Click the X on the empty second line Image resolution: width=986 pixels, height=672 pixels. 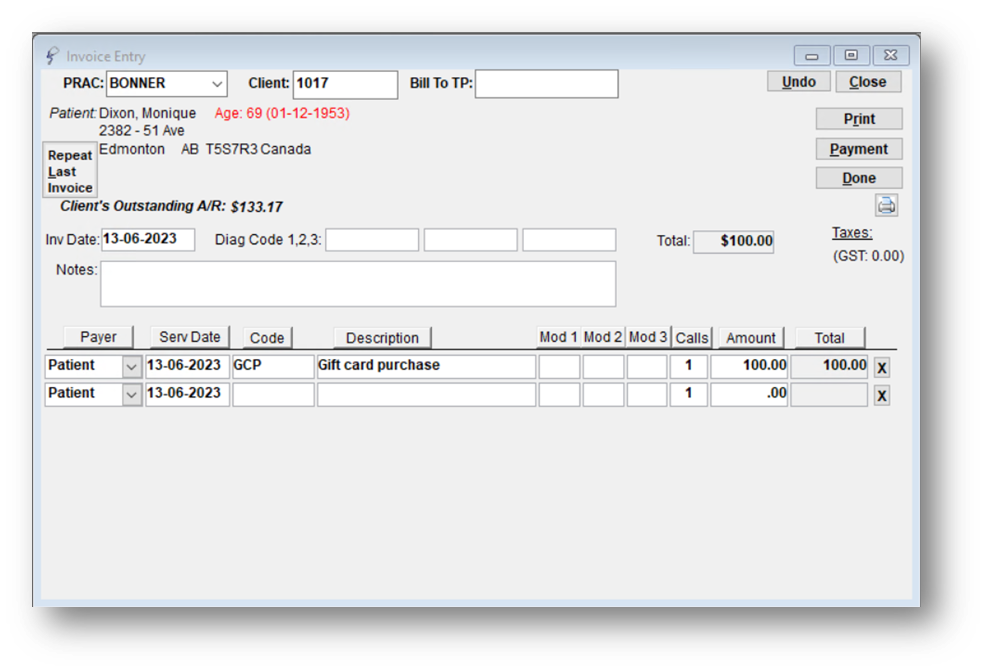point(882,395)
